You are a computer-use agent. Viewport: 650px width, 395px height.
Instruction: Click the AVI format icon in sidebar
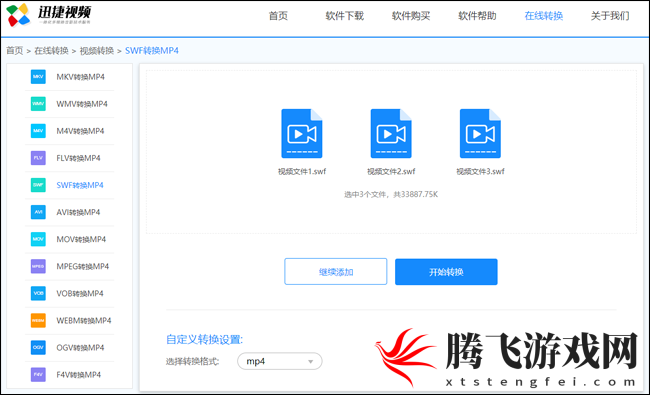click(38, 212)
